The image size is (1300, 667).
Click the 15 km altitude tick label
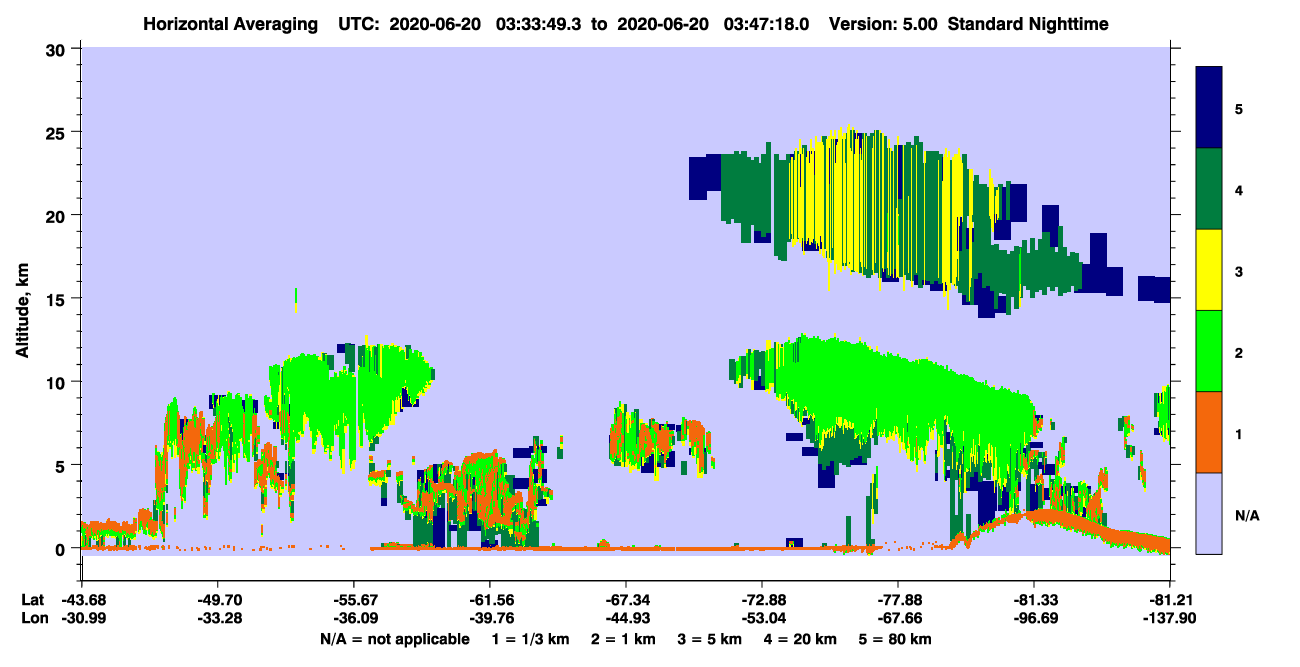pos(57,299)
